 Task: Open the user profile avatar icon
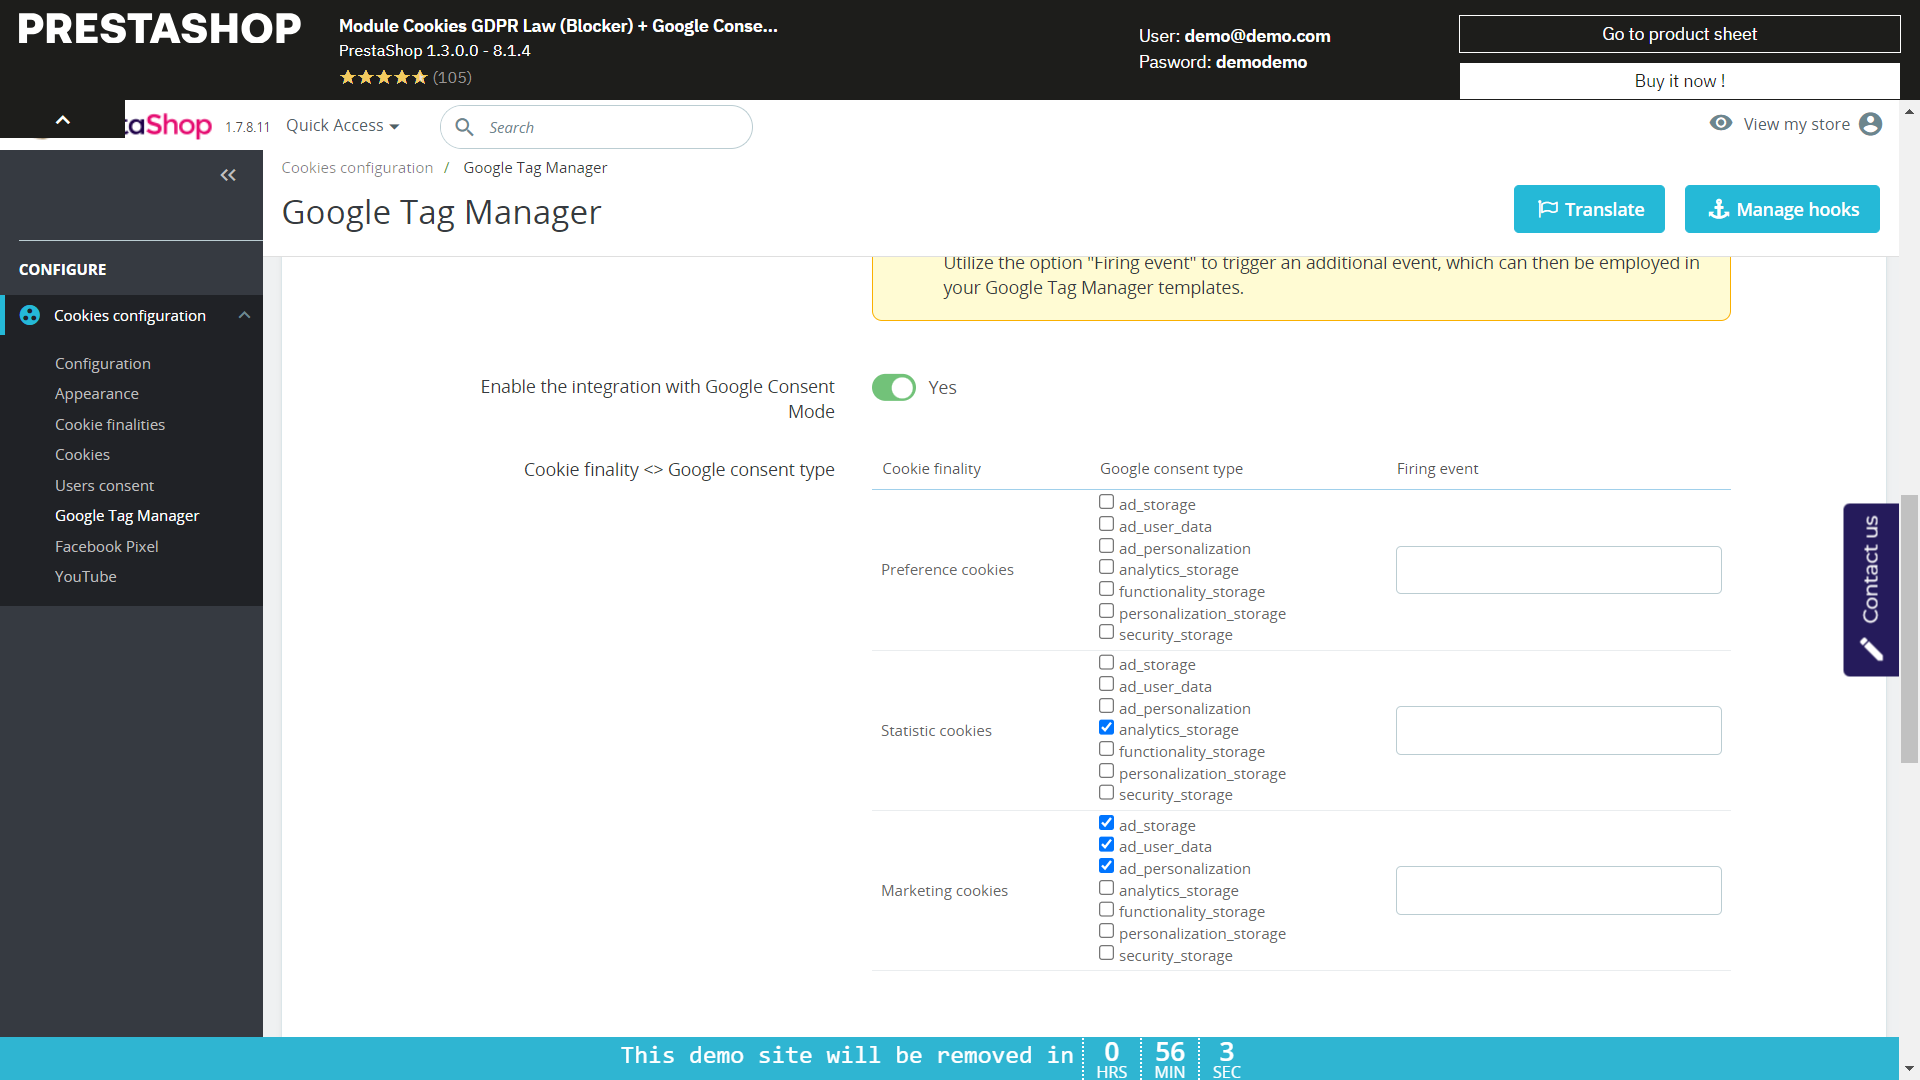coord(1870,124)
